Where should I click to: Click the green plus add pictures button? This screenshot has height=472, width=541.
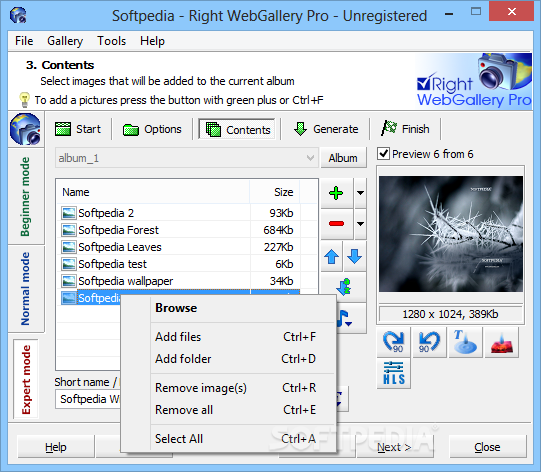pos(336,193)
